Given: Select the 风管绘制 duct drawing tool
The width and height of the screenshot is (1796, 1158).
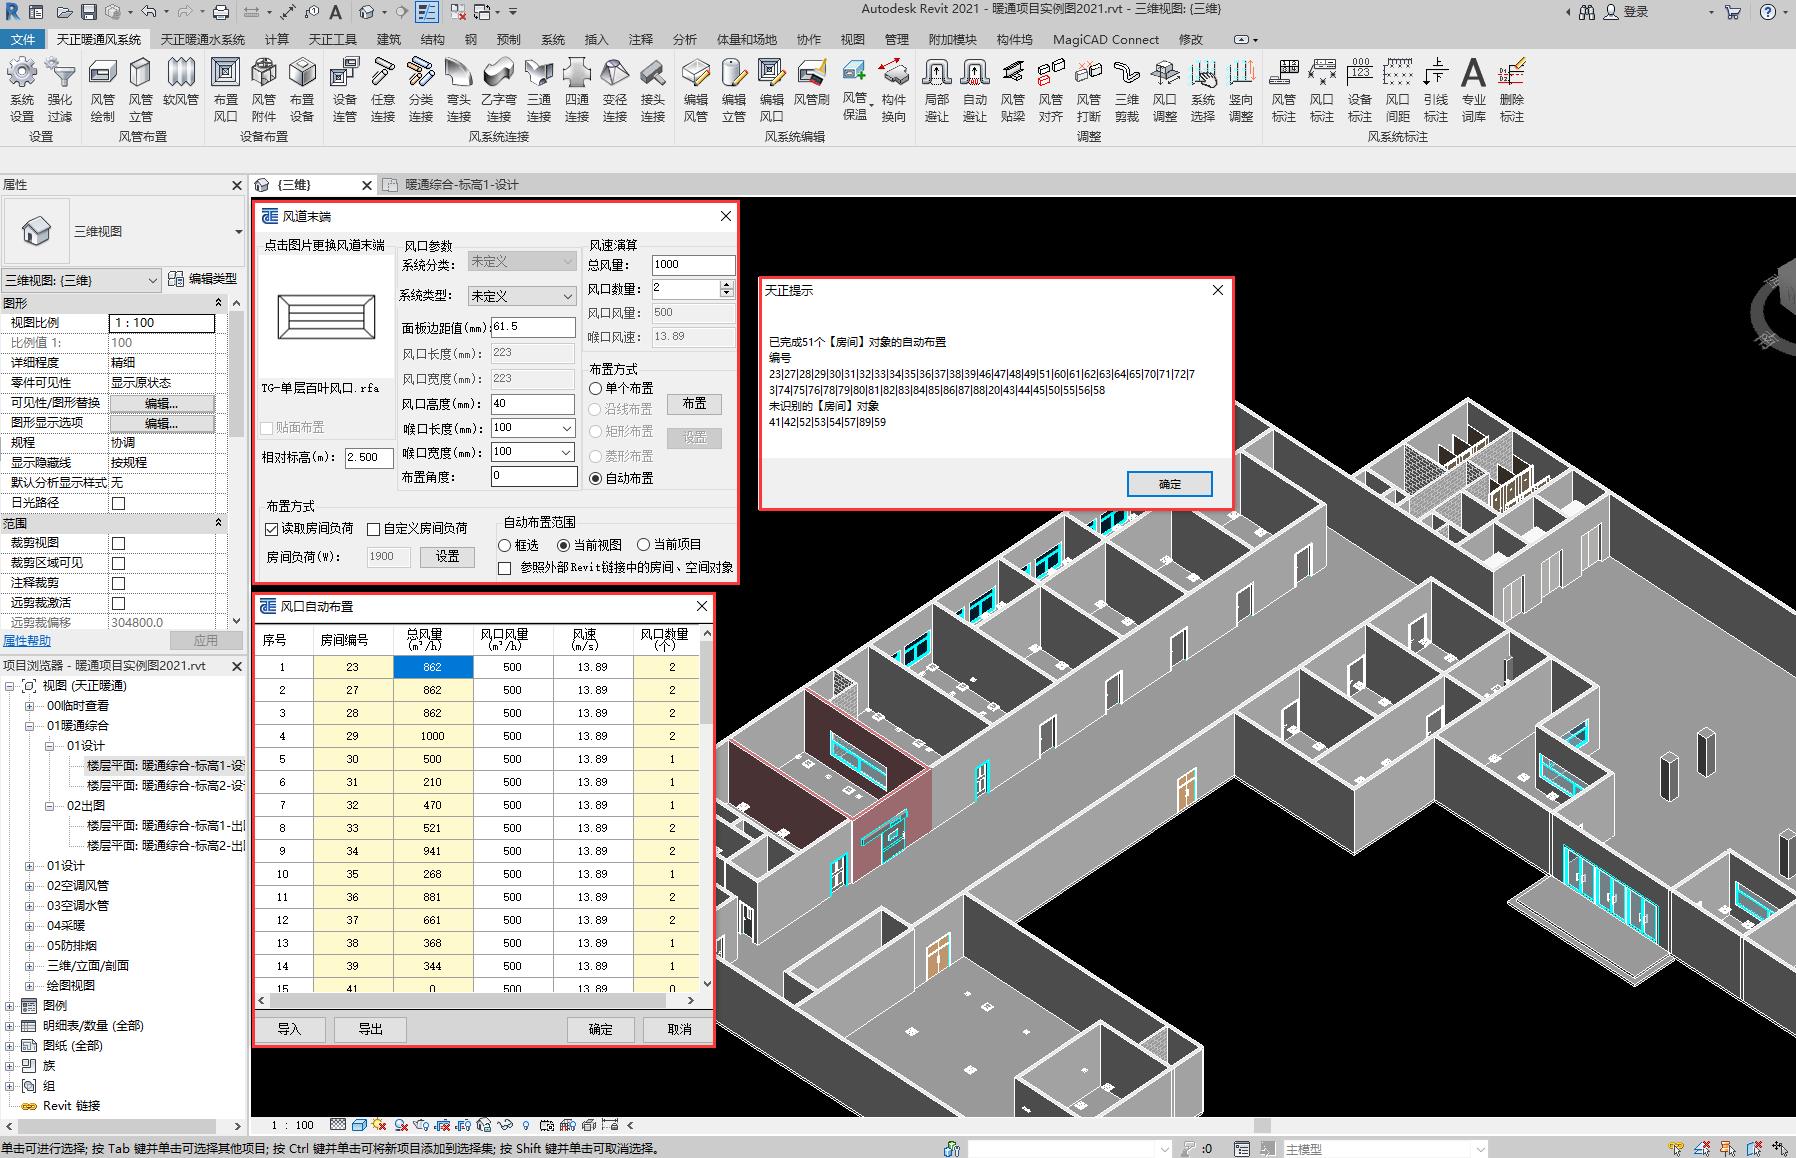Looking at the screenshot, I should pos(102,74).
